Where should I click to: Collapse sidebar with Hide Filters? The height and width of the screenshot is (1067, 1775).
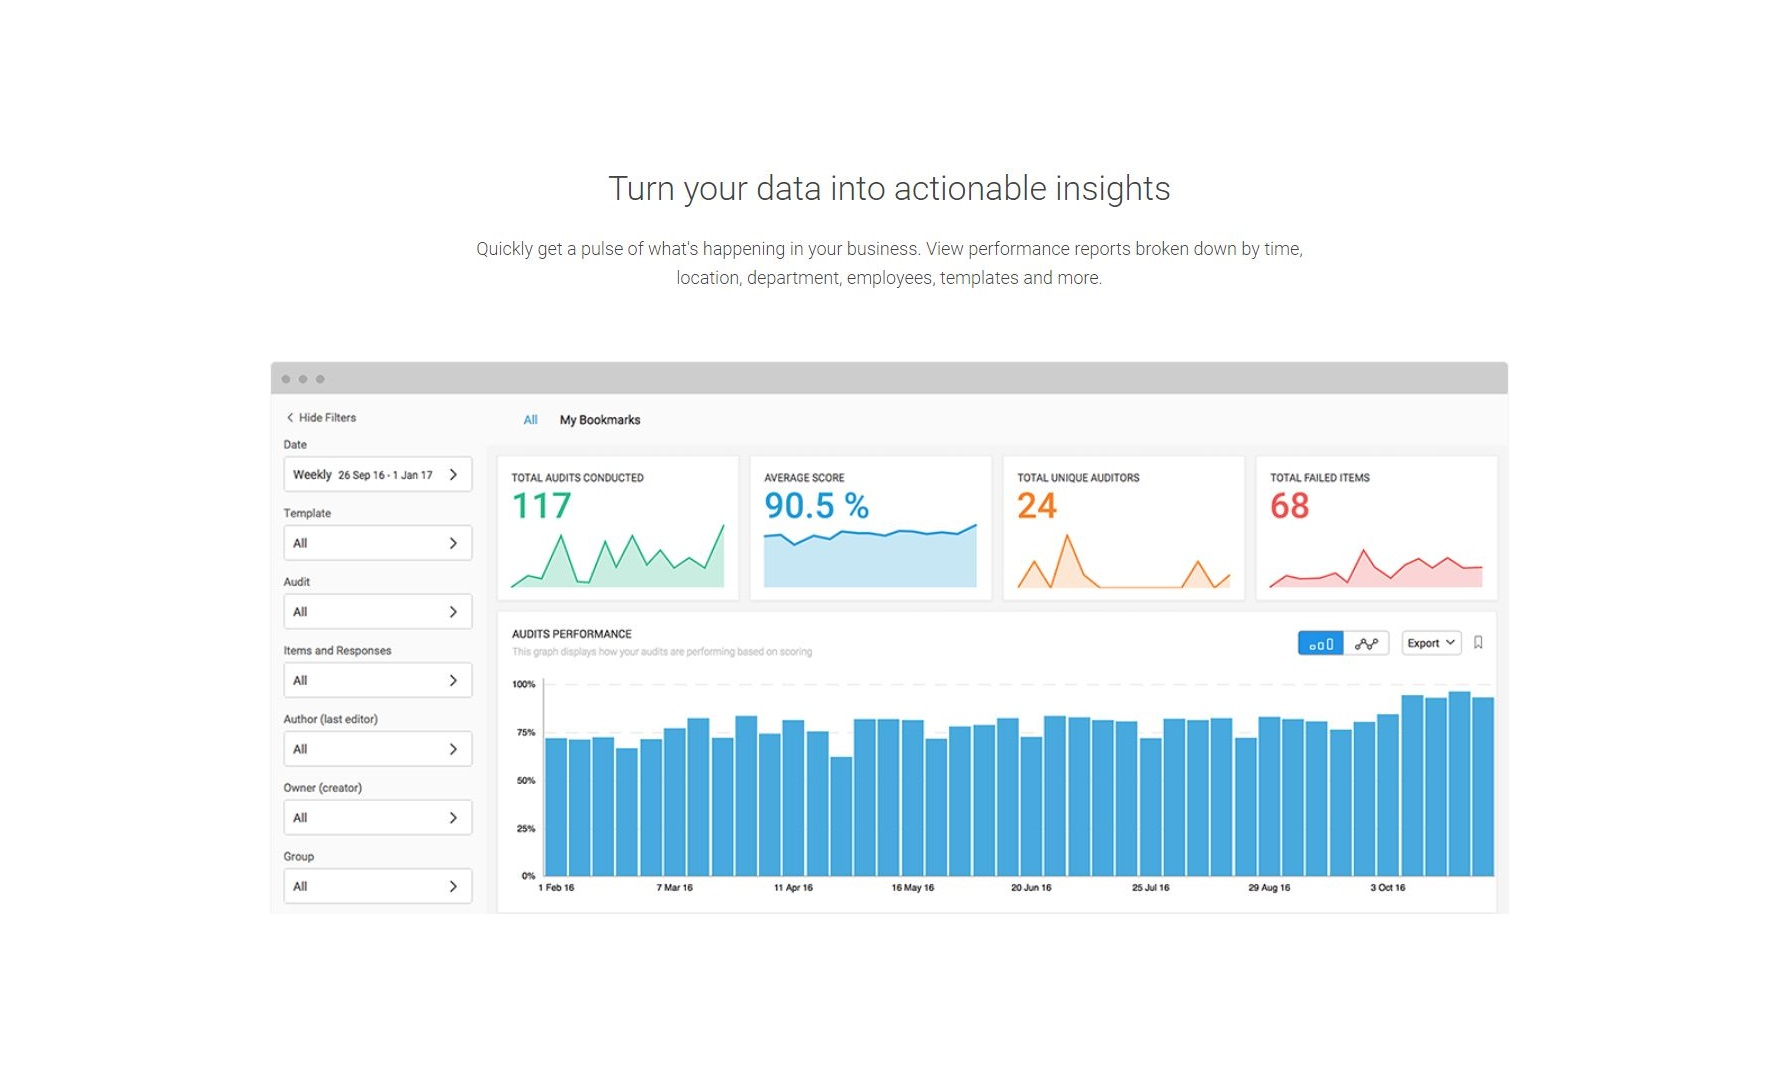click(321, 418)
